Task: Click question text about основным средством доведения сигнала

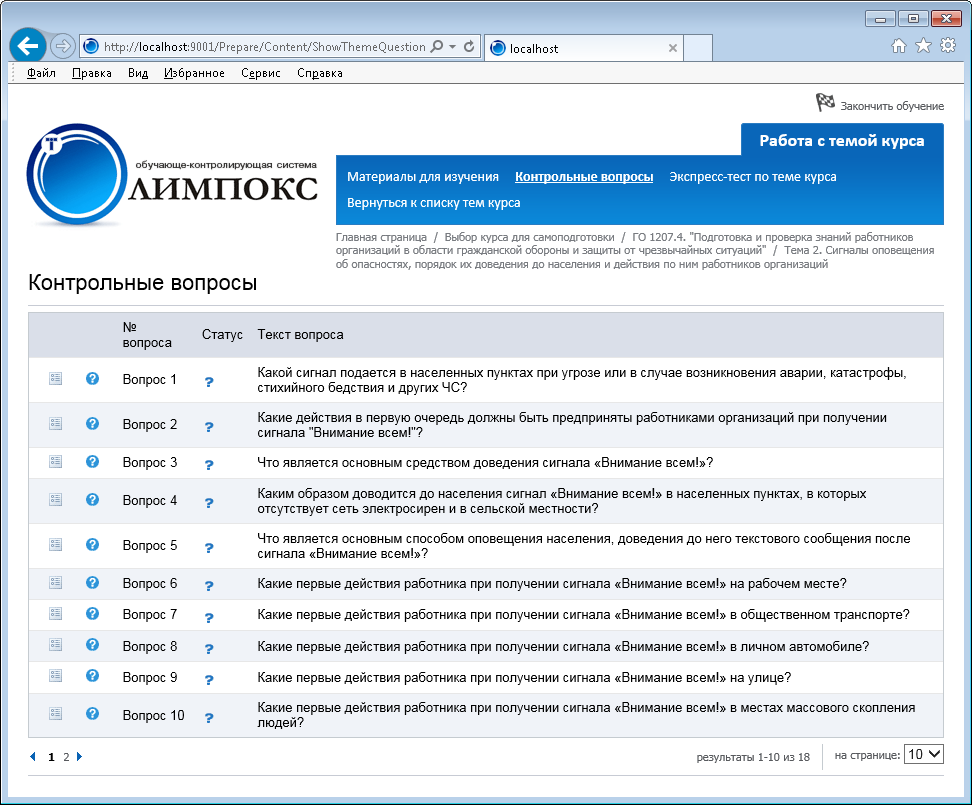Action: coord(485,462)
